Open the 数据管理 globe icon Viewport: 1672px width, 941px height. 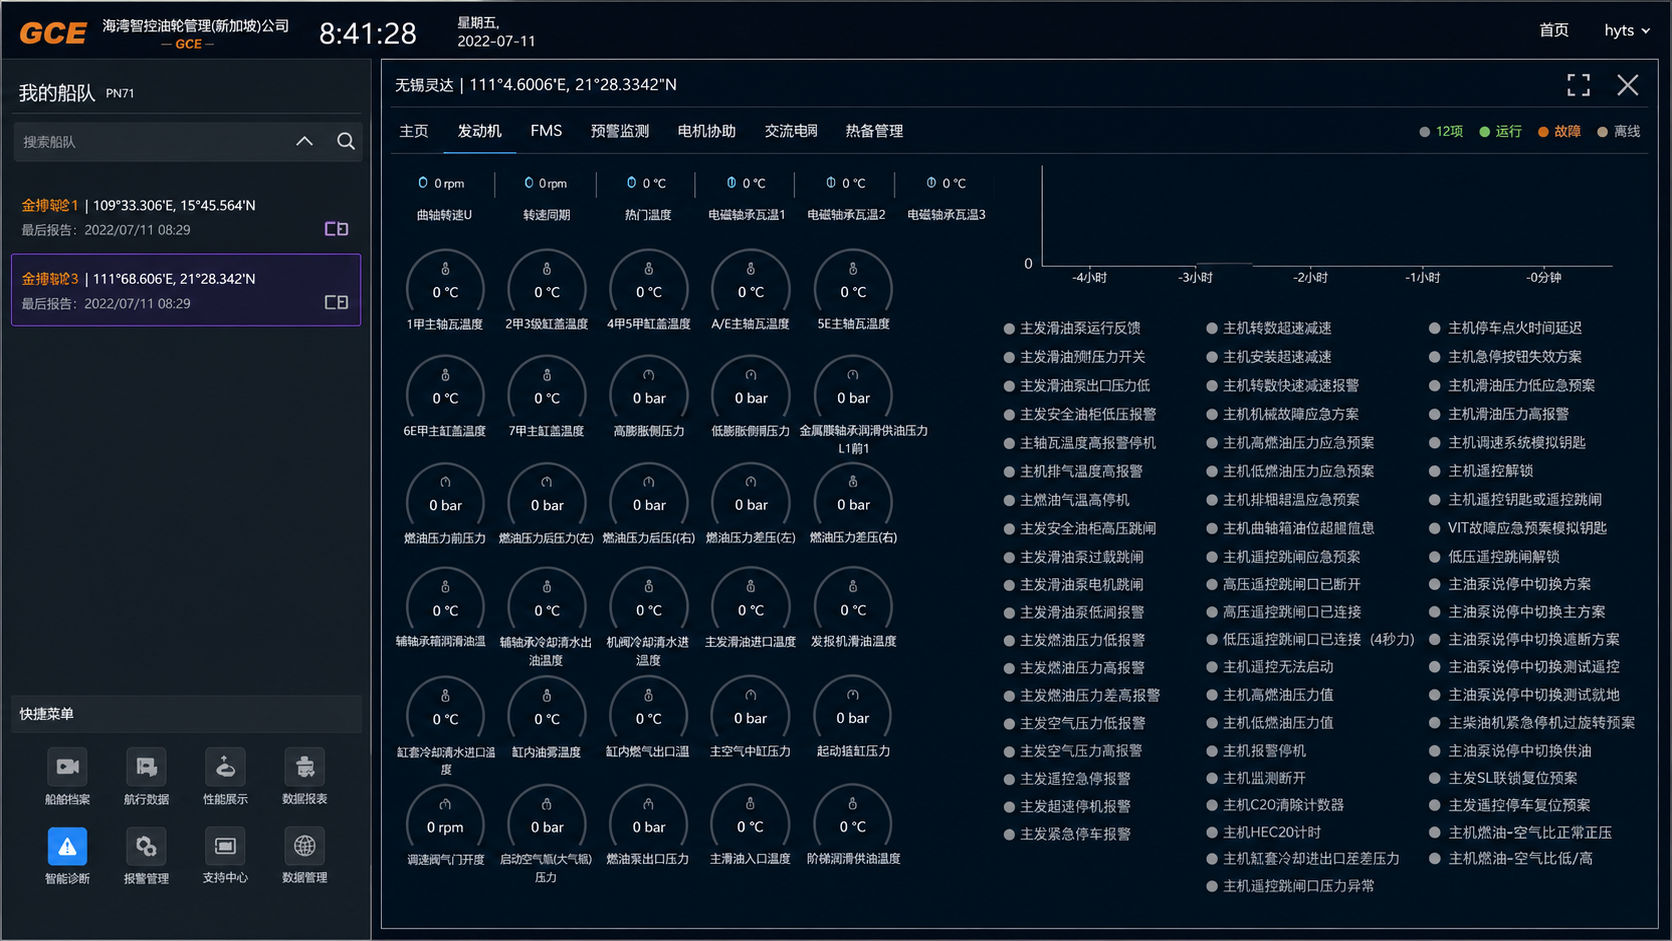point(305,847)
